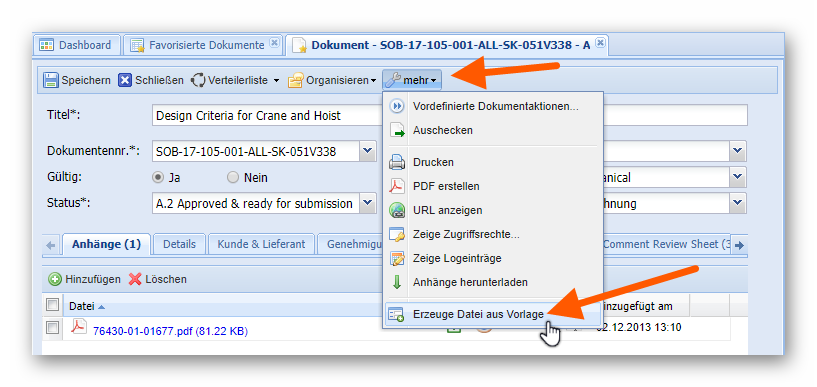
Task: Click the Schließen X icon
Action: pos(125,80)
